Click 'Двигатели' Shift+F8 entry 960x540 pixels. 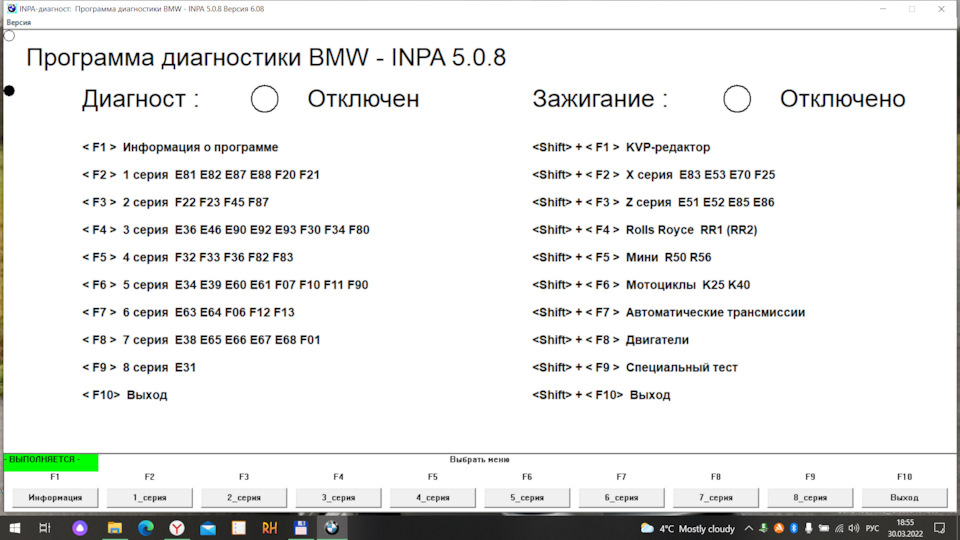coord(610,340)
